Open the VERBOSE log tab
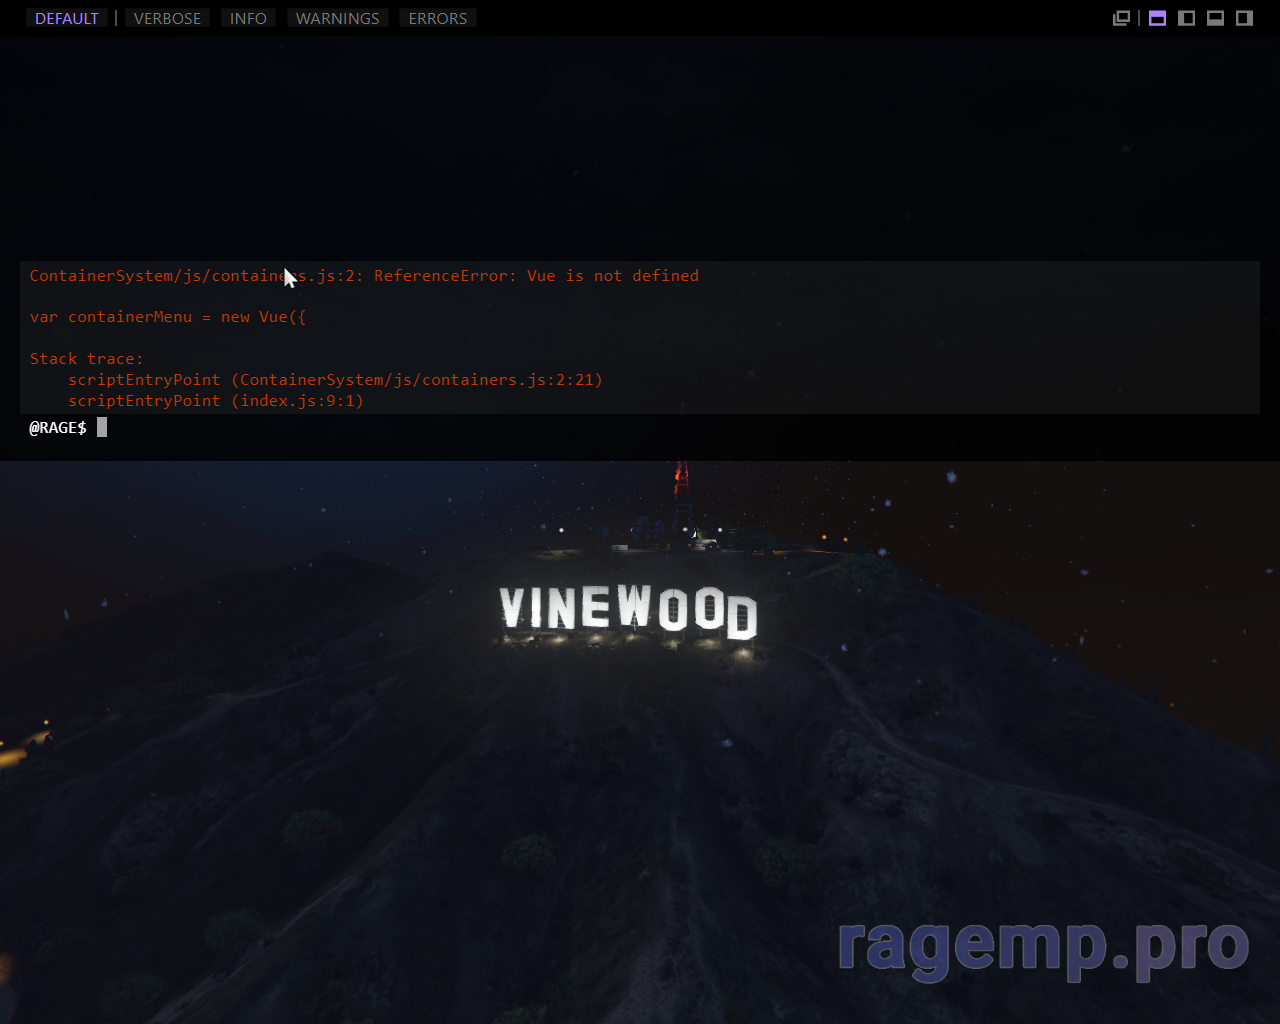 tap(167, 18)
